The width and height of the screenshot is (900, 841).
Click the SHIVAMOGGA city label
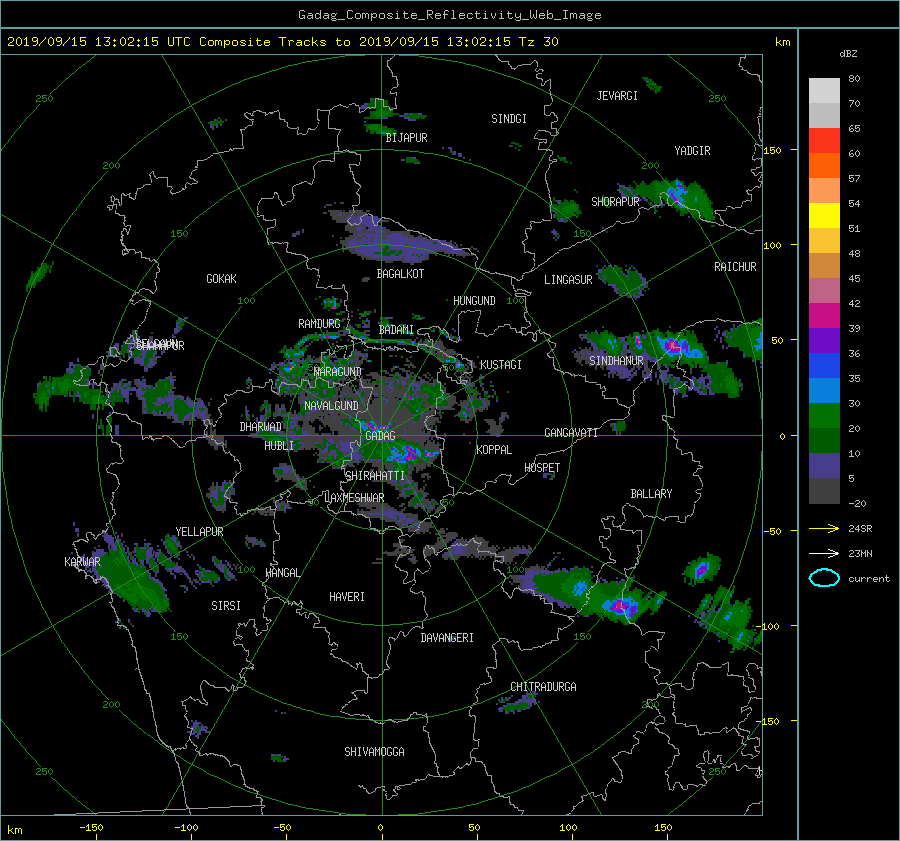click(x=374, y=752)
